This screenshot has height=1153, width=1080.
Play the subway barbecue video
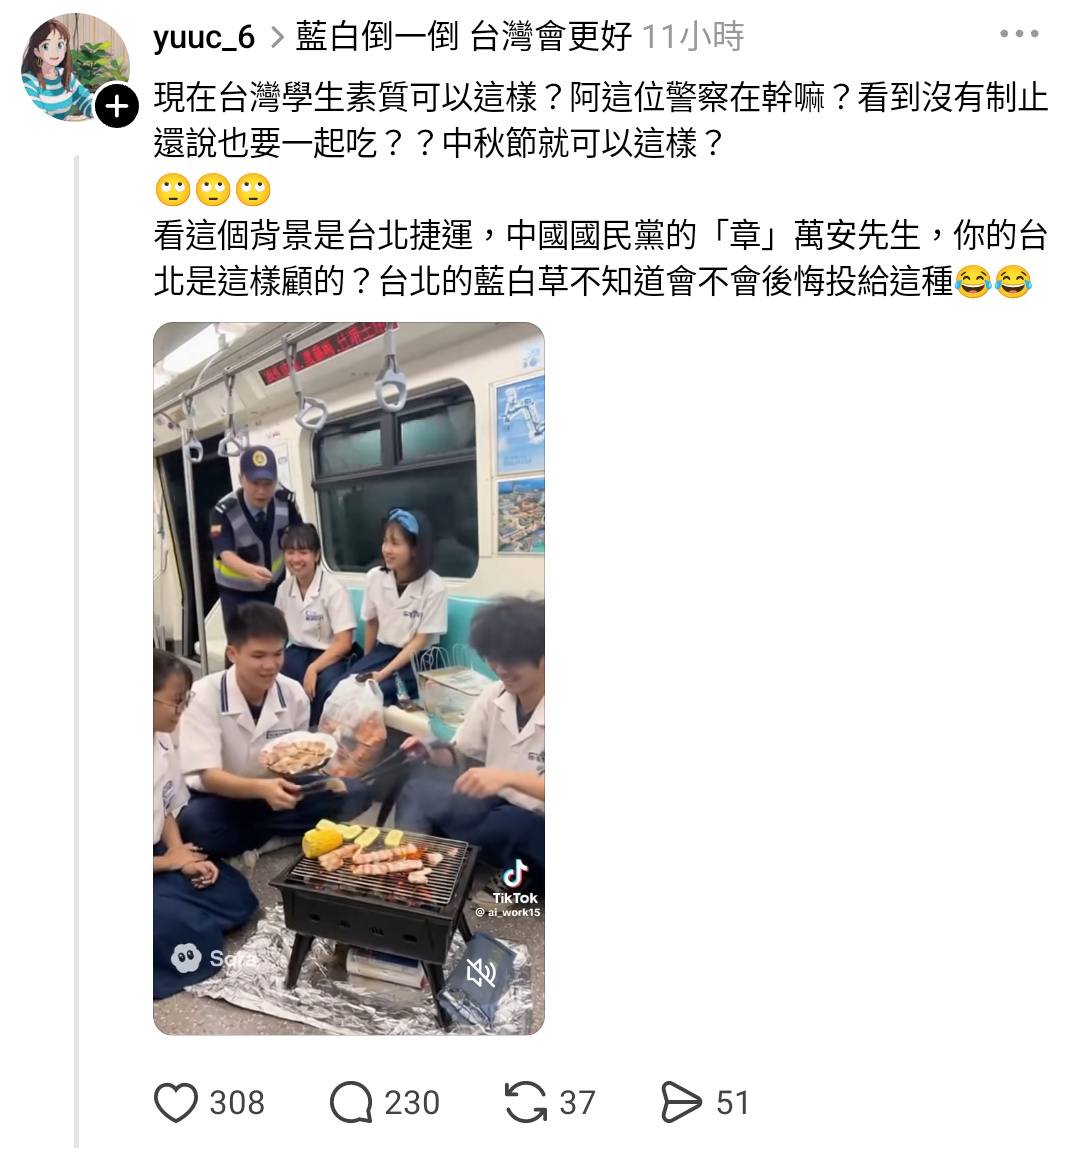click(348, 678)
